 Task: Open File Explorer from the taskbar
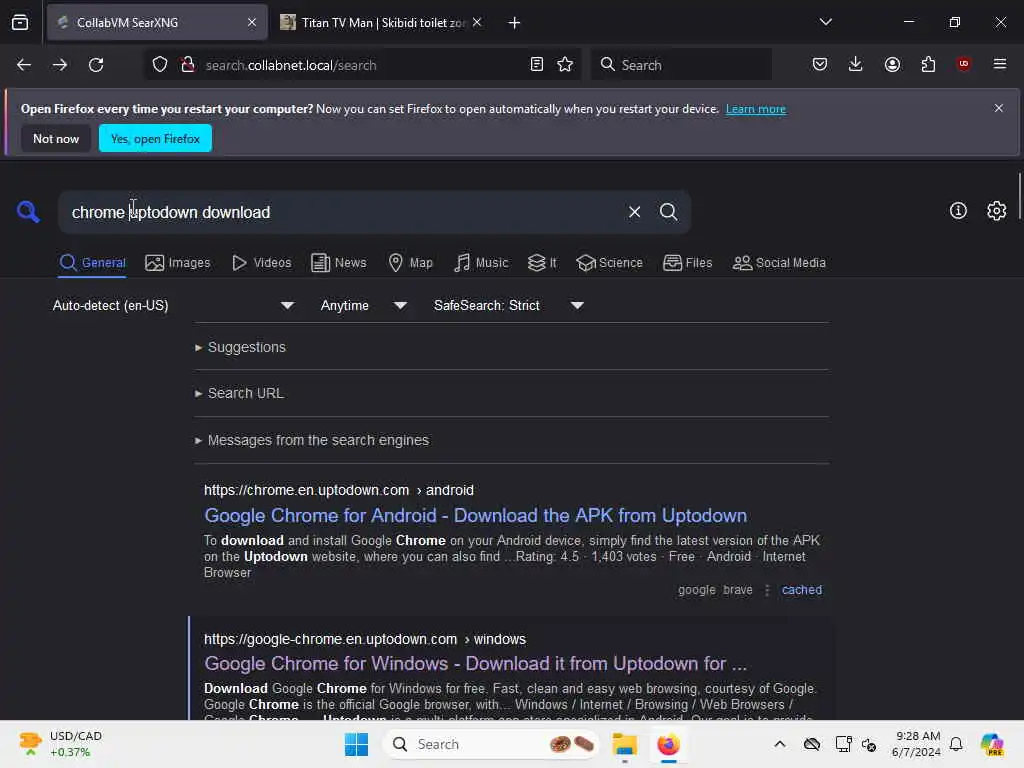tap(624, 744)
